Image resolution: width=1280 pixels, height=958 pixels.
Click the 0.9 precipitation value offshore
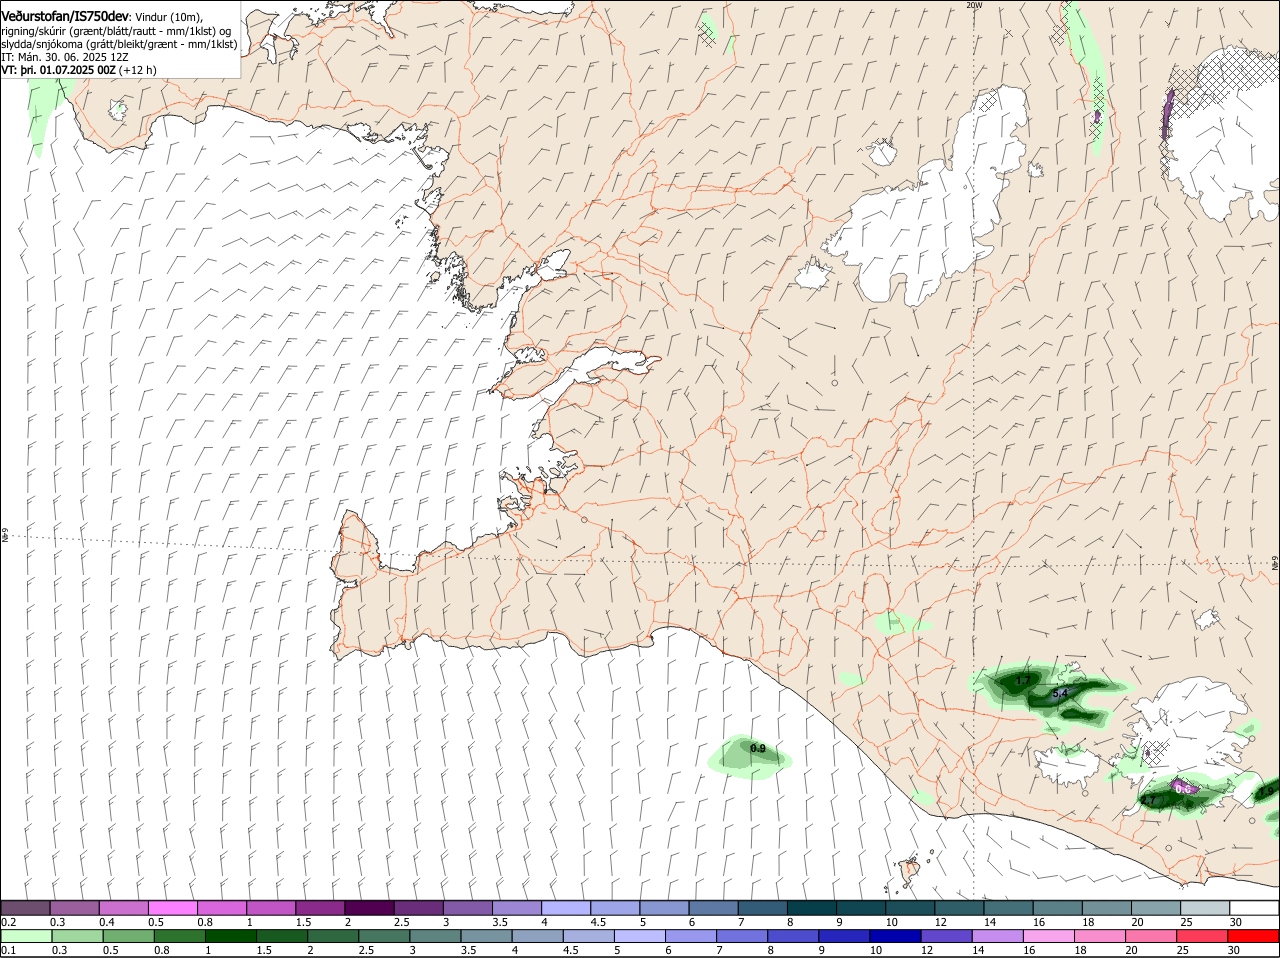757,748
